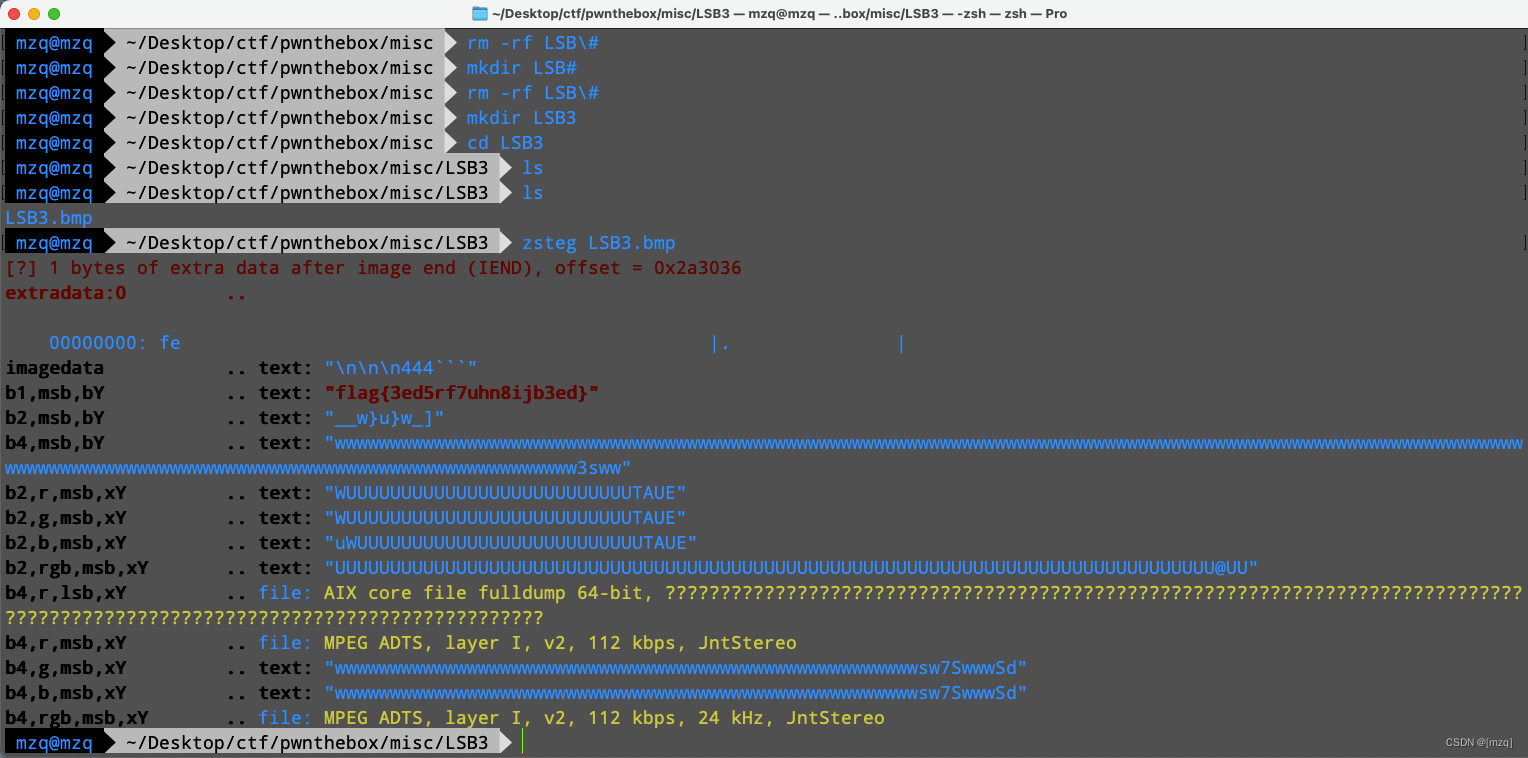Click the 'b4,r,msb,xY' row label
Screen dimensions: 1528x758
66,643
